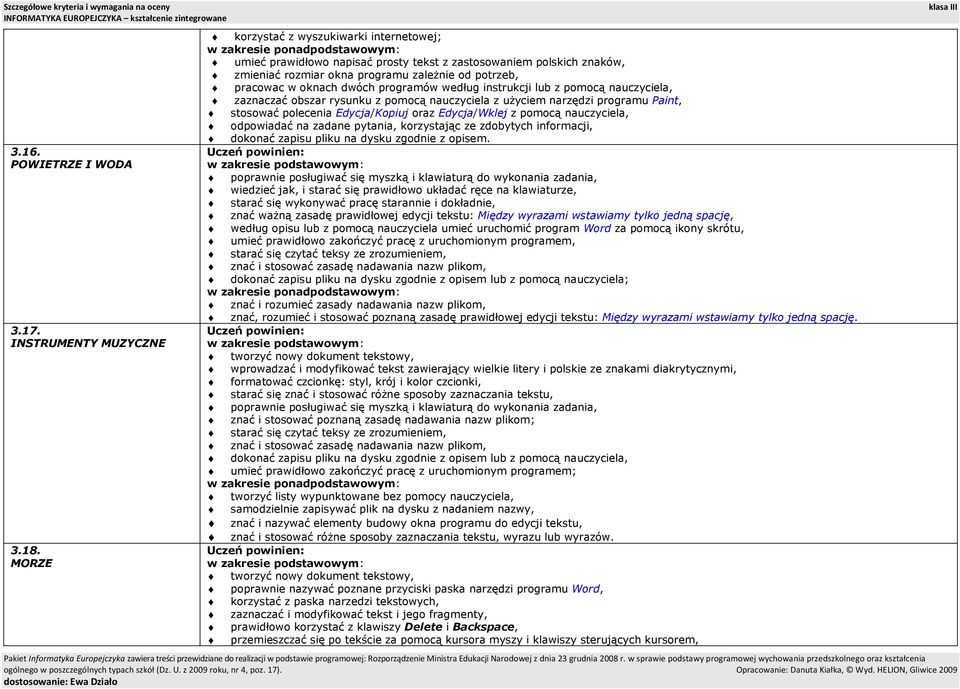This screenshot has height=689, width=960.
Task: Click the line 'korzystać z paska narzedzi tekstowych'
Action: (x=334, y=602)
